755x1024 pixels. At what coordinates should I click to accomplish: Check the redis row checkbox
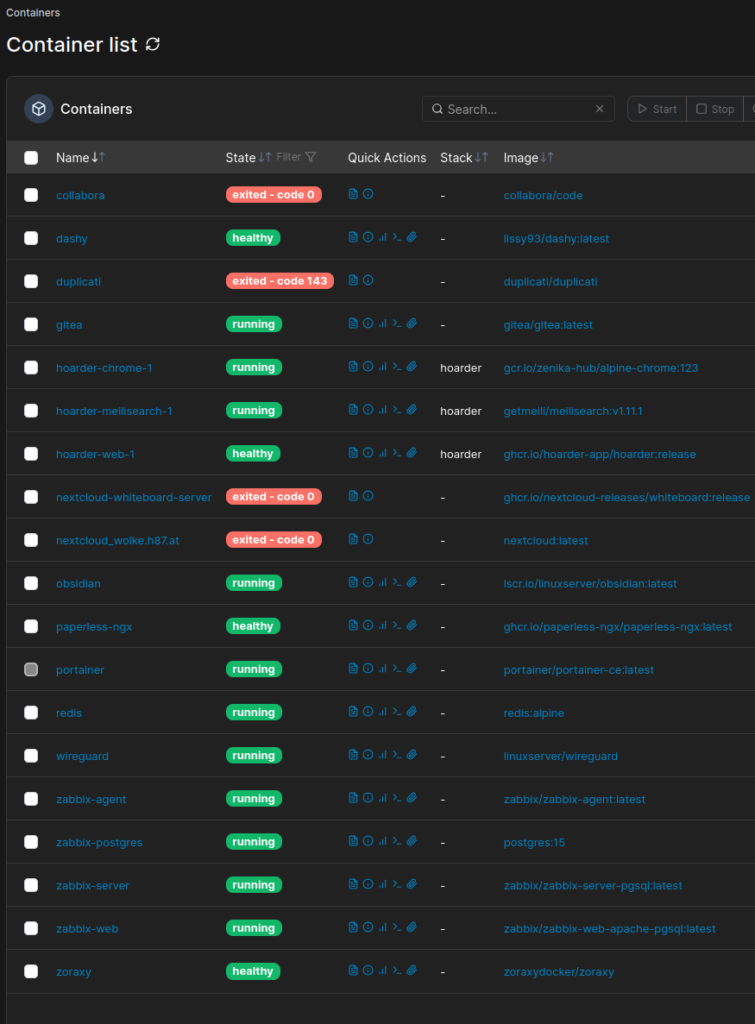31,712
